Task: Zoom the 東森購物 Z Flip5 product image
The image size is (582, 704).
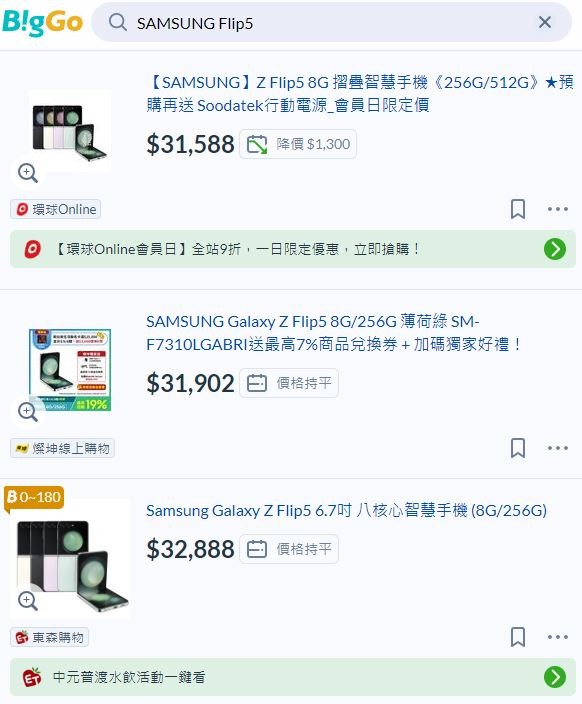Action: (28, 600)
